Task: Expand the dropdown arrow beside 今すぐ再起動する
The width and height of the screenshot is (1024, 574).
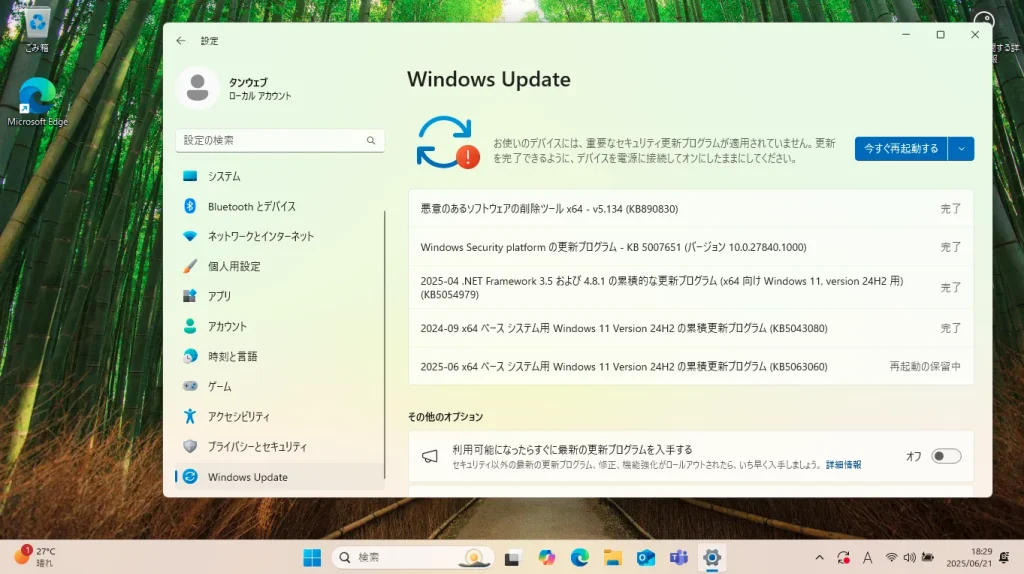Action: 961,149
